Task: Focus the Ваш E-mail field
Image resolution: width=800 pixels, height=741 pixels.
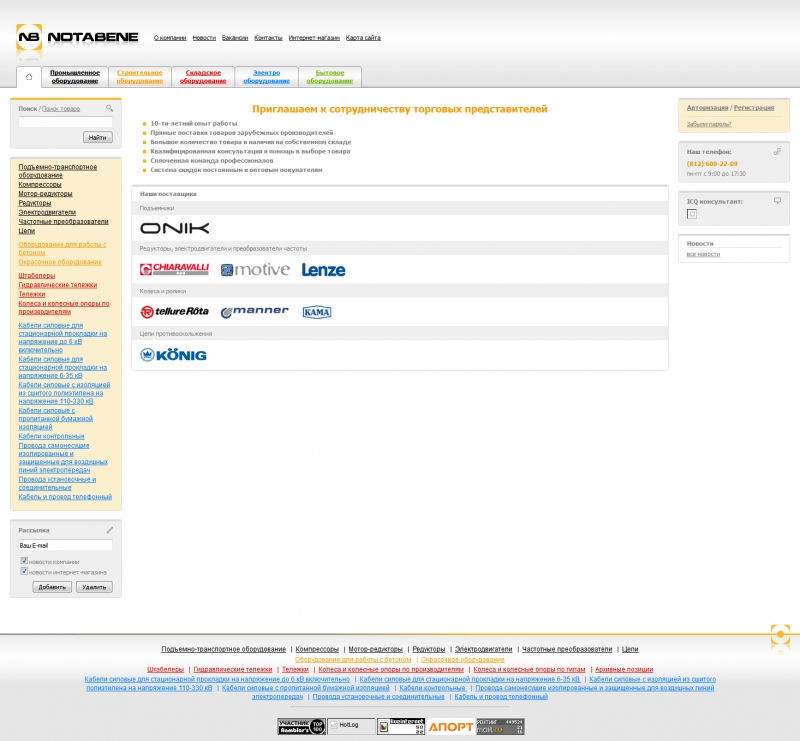Action: point(65,545)
